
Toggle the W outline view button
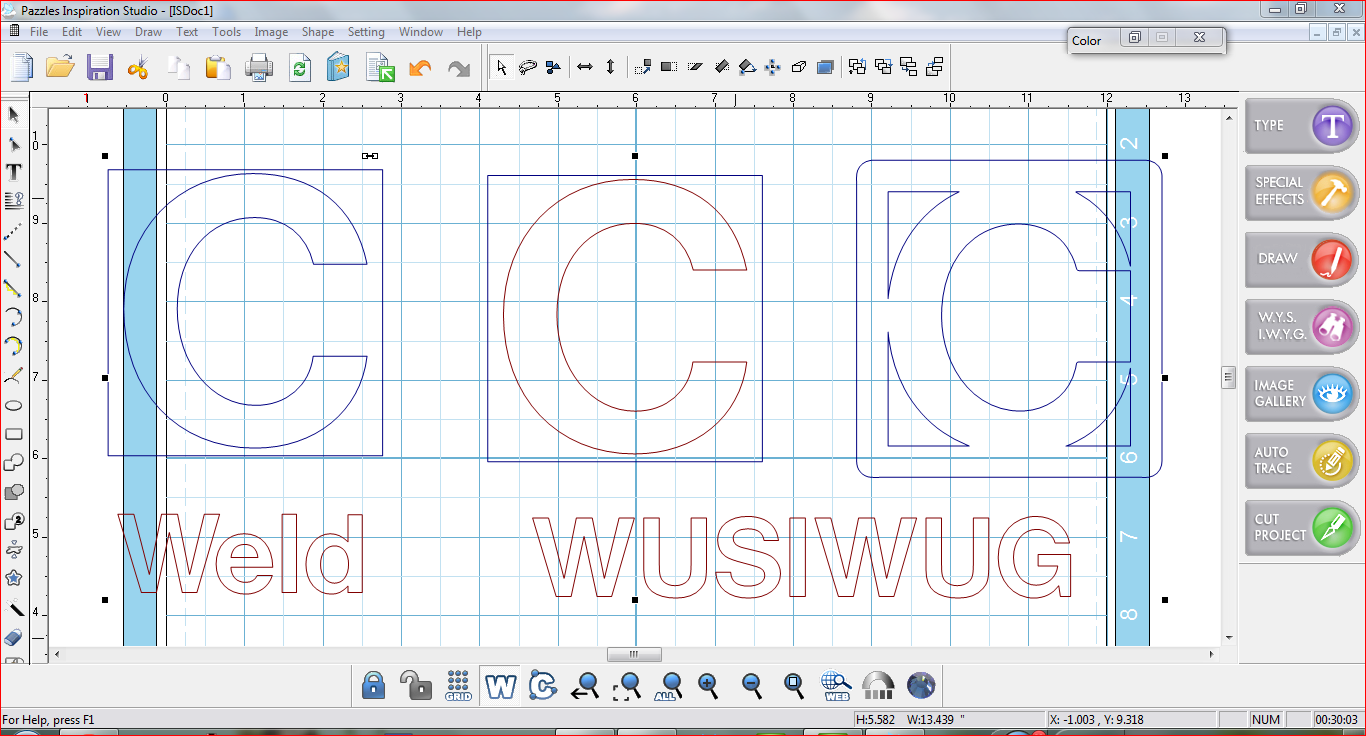(x=500, y=686)
